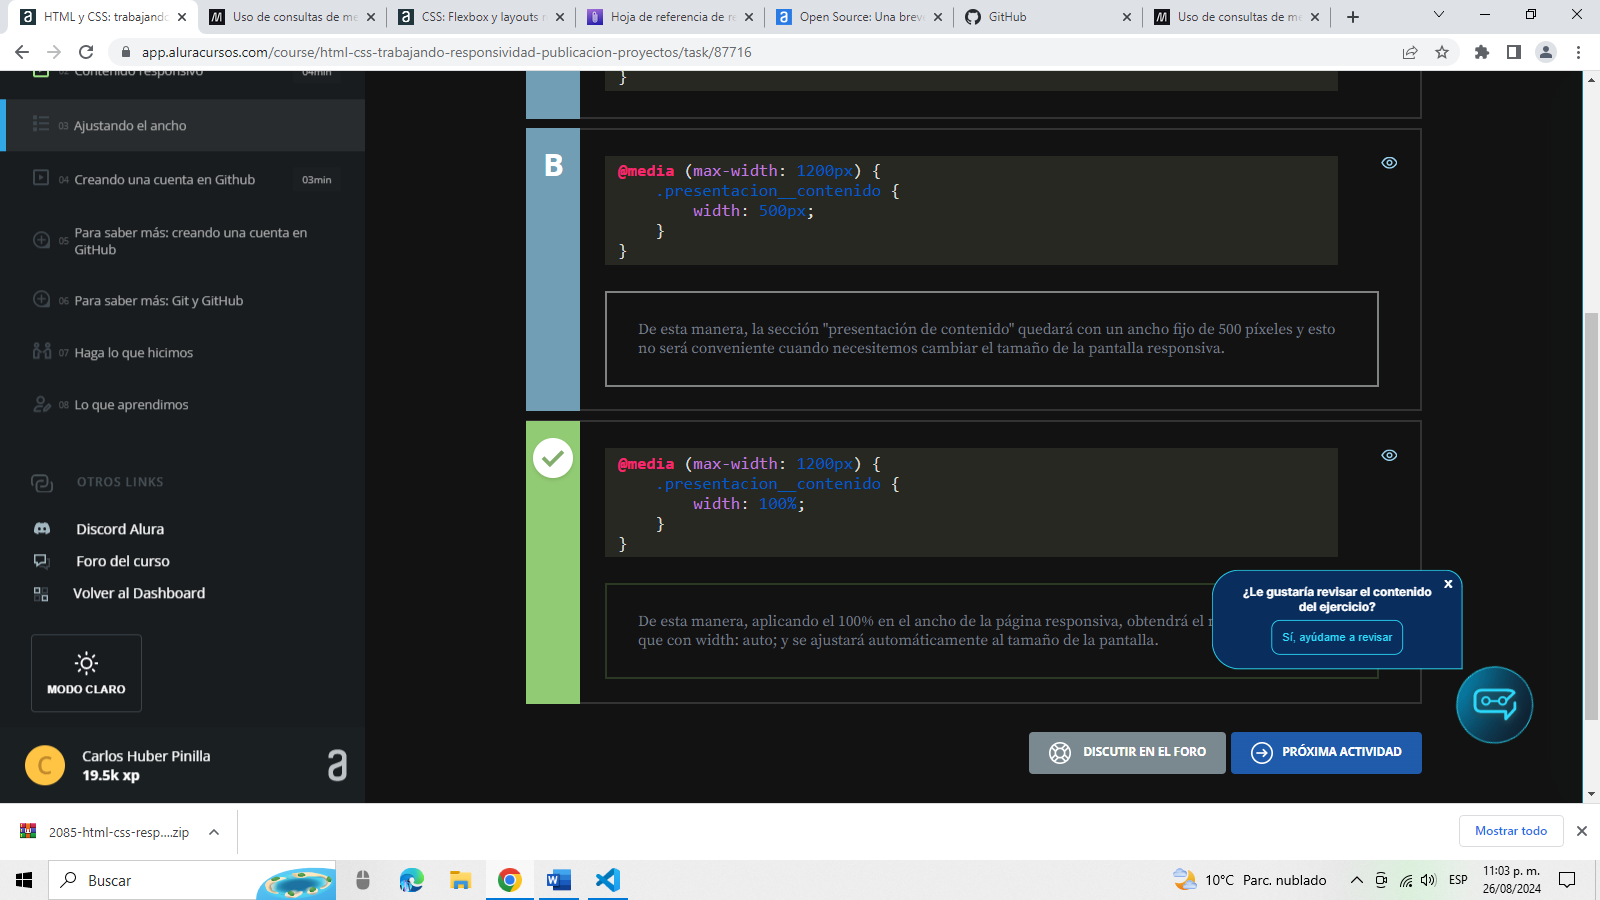Toggle the browser side panel icon
The width and height of the screenshot is (1600, 900).
(x=1514, y=52)
